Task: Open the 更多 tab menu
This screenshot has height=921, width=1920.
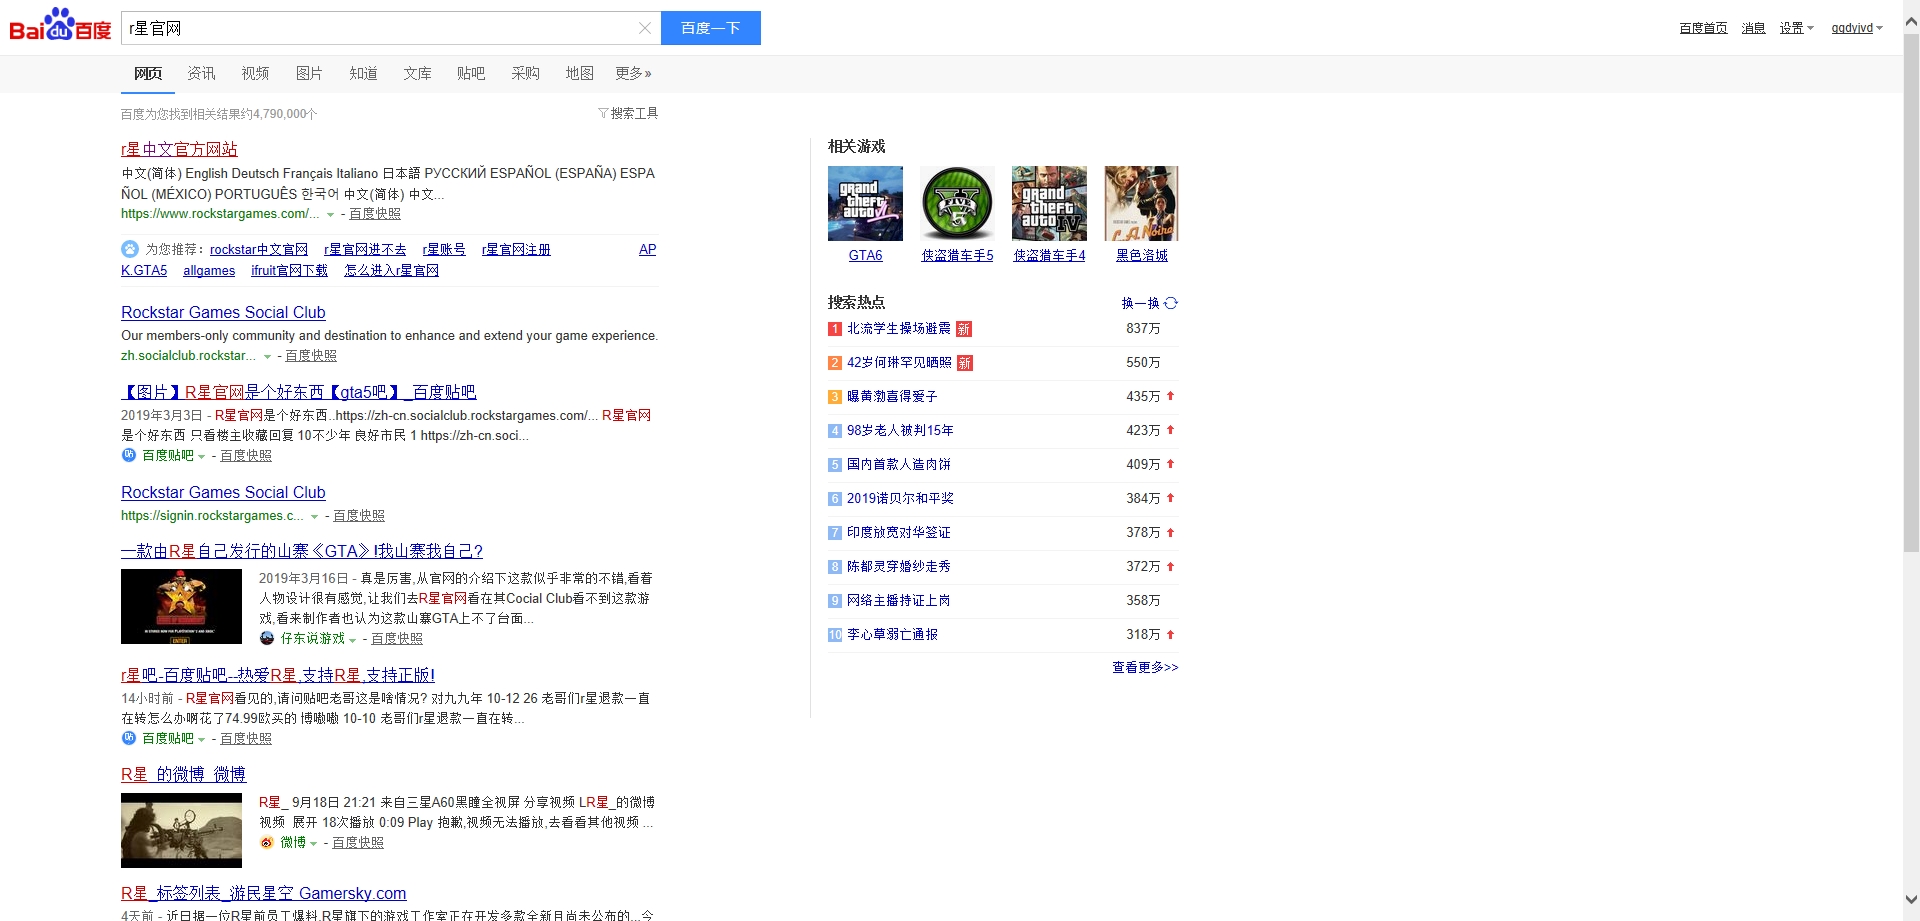Action: click(633, 73)
